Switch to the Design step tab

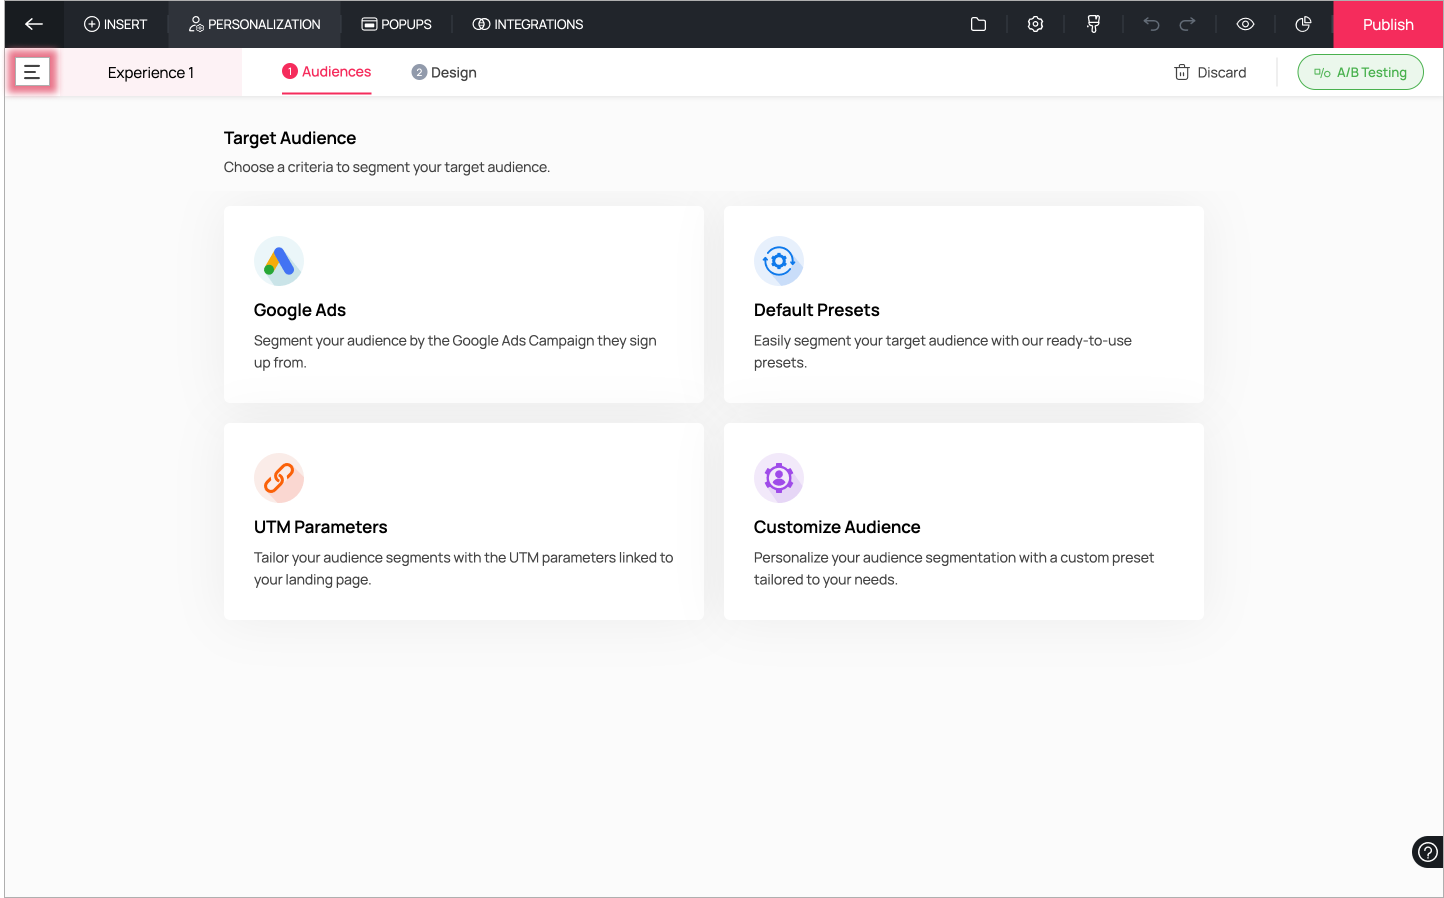pos(444,72)
